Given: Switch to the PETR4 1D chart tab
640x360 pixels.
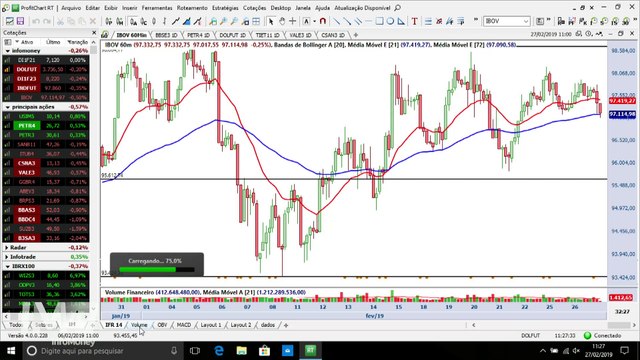Looking at the screenshot, I should 198,35.
